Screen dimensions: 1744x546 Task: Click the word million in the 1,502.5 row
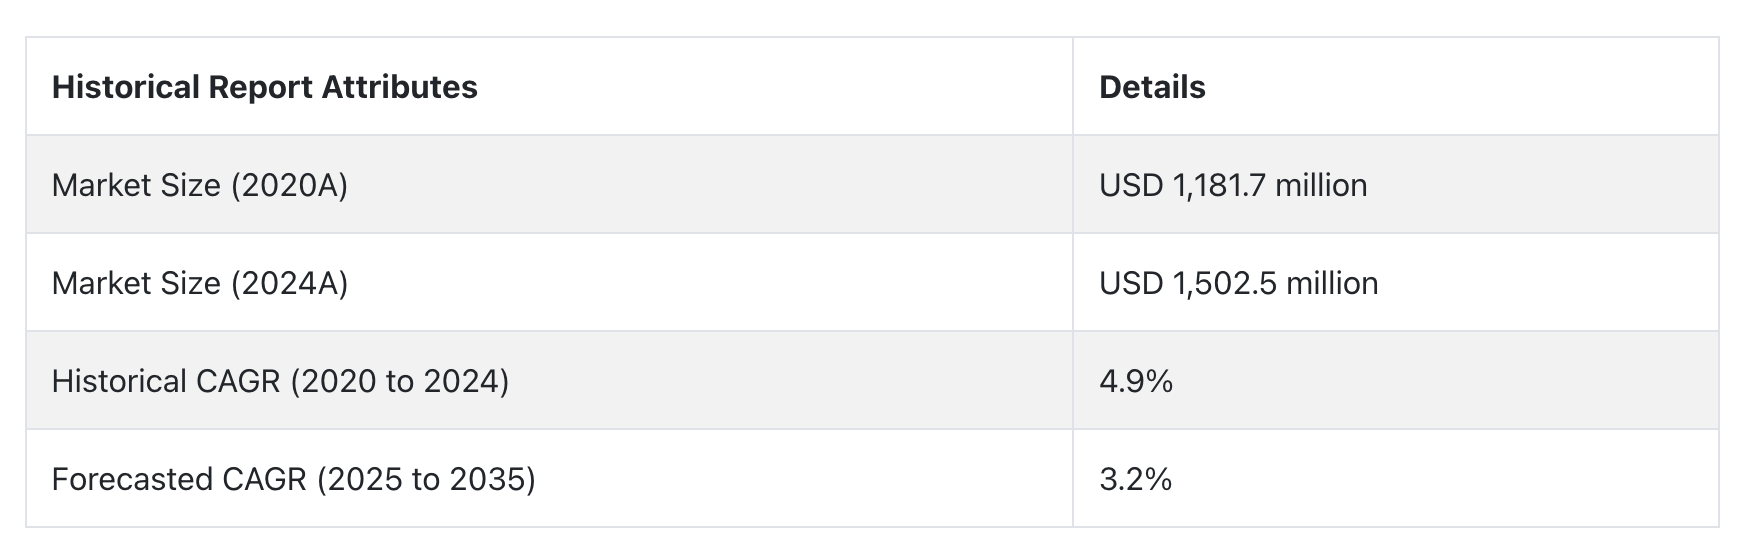click(1332, 283)
